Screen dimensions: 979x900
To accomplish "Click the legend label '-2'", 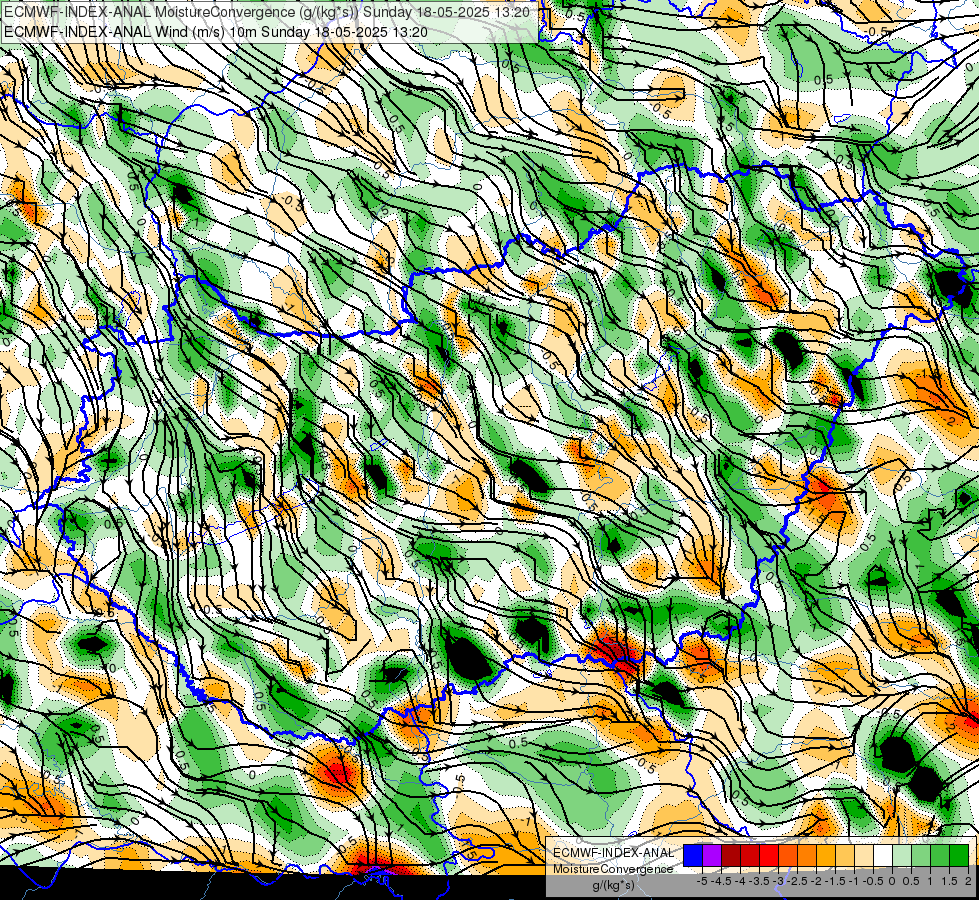I will [816, 881].
